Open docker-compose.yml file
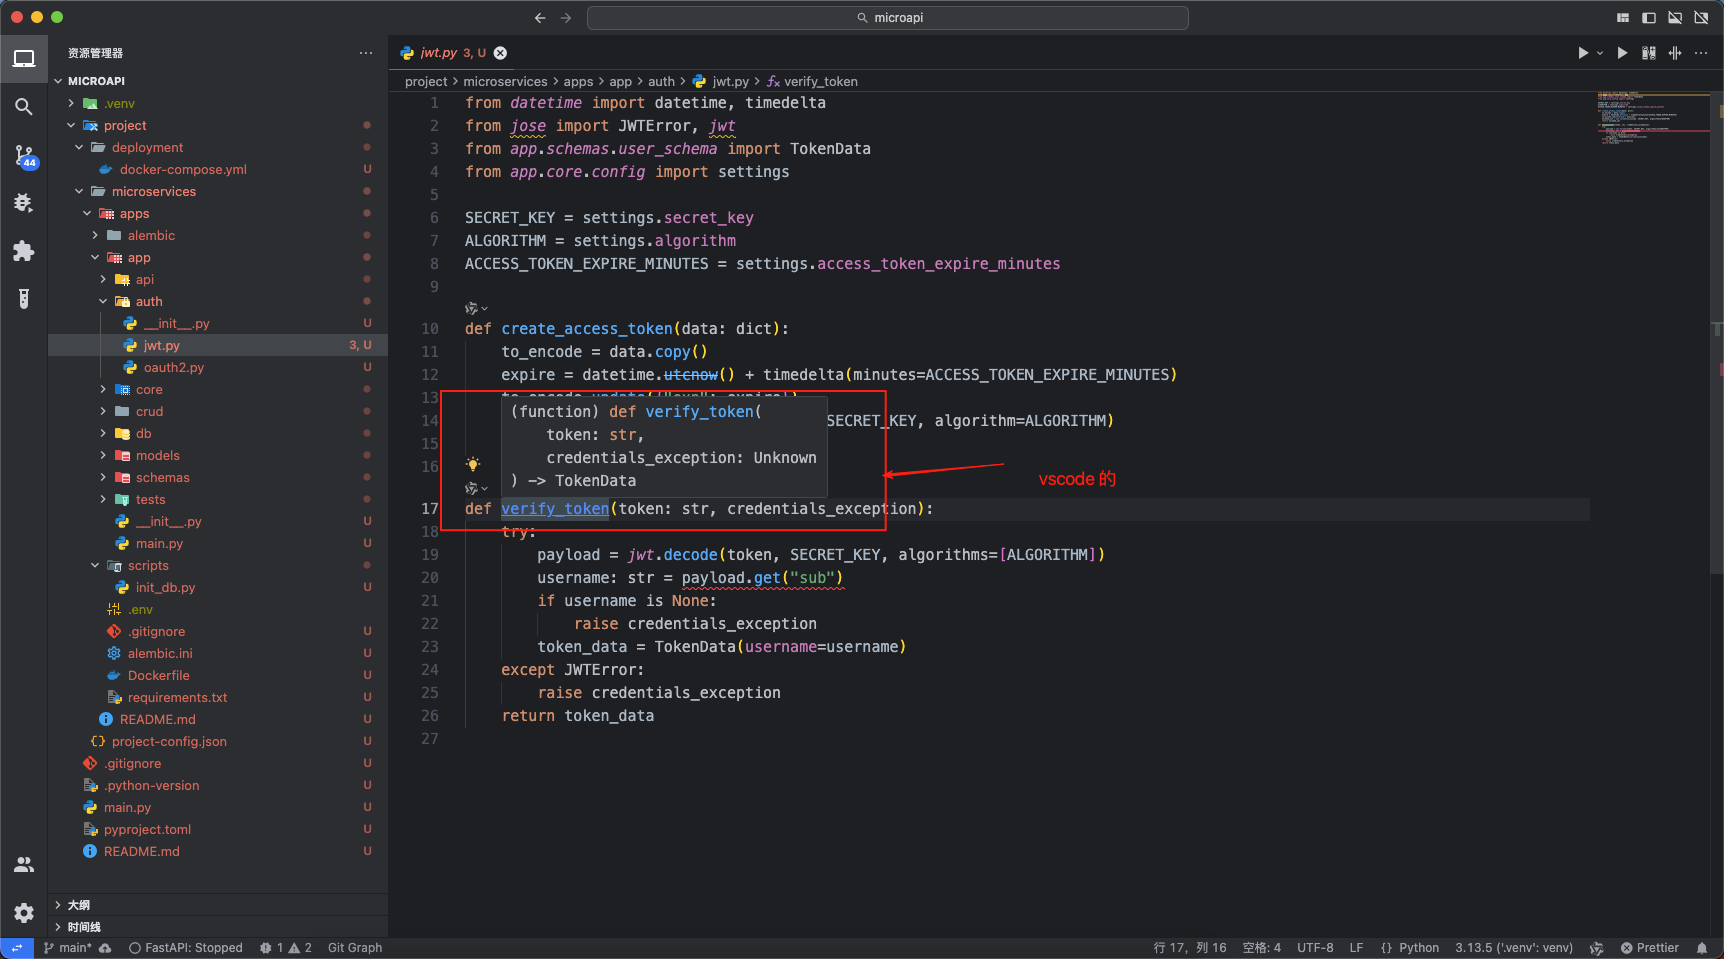 pyautogui.click(x=183, y=170)
